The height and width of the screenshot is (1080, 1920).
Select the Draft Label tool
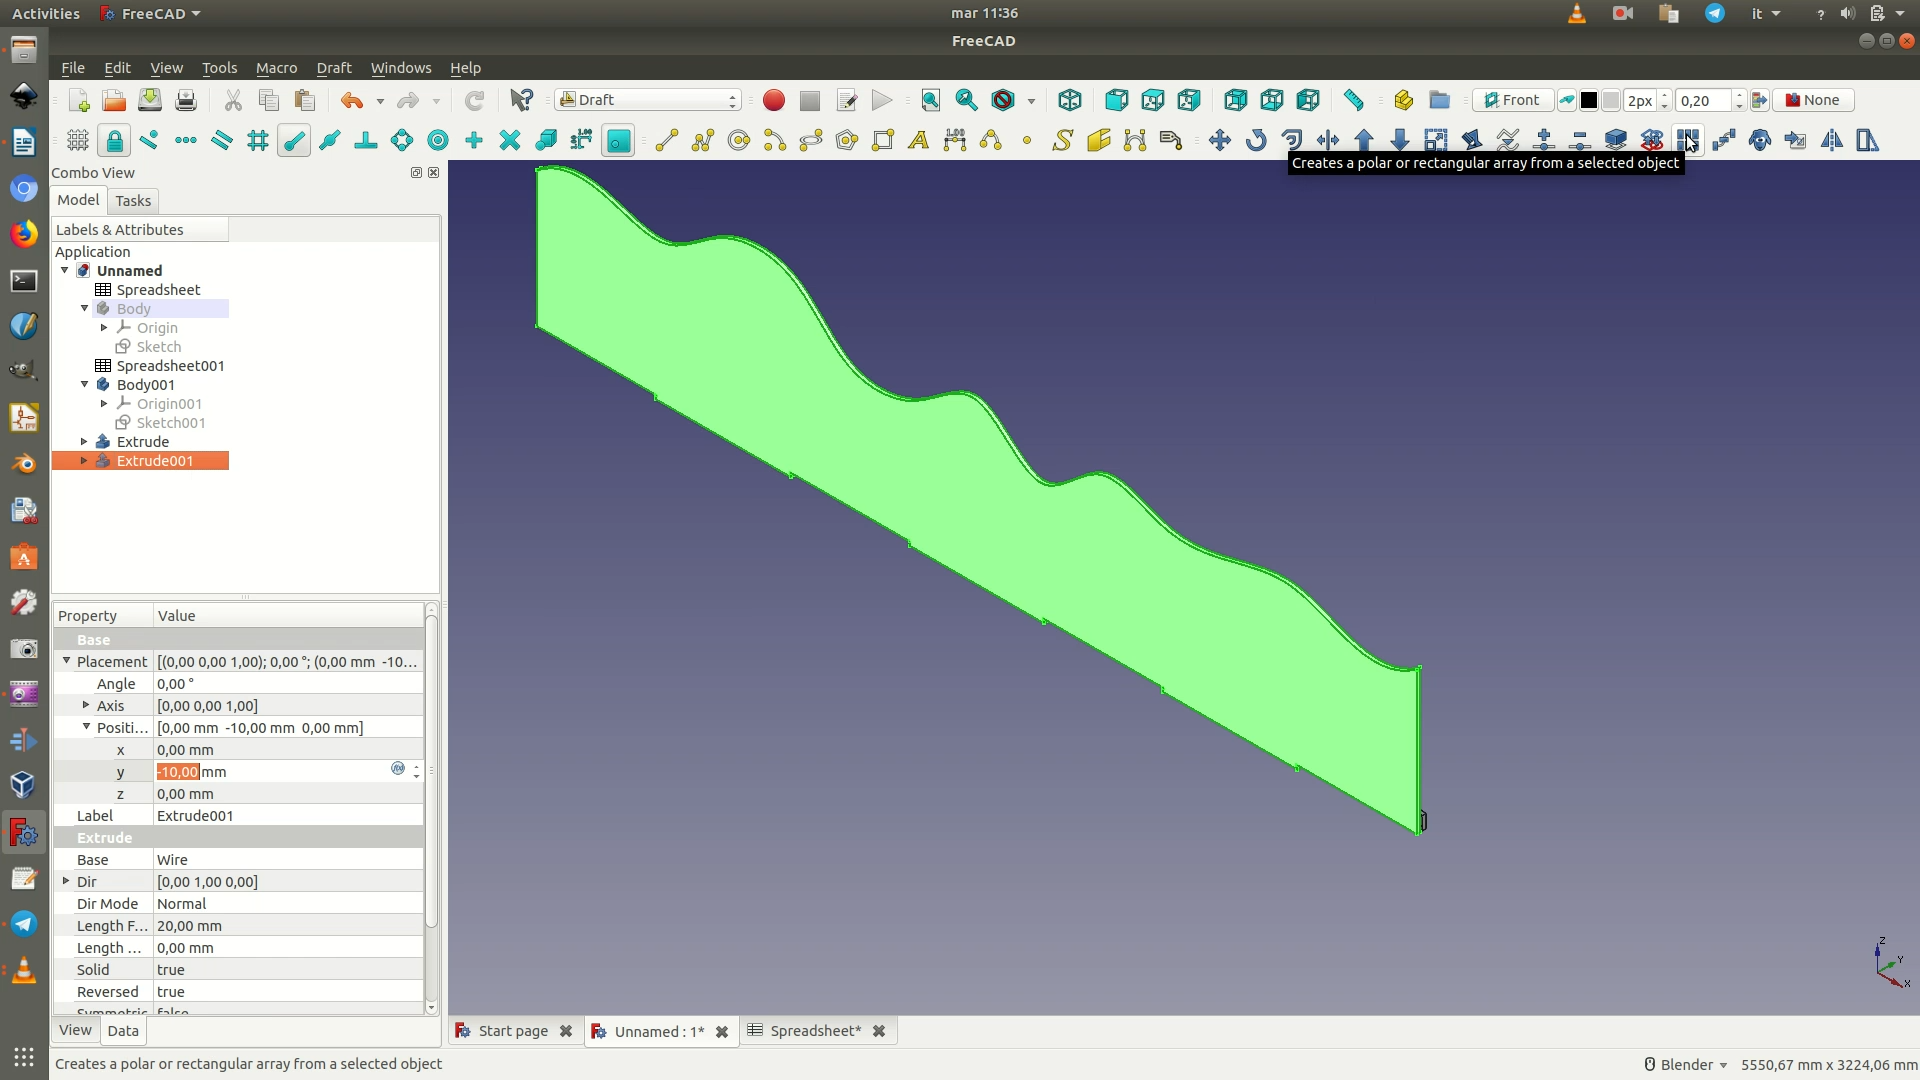pos(1171,140)
